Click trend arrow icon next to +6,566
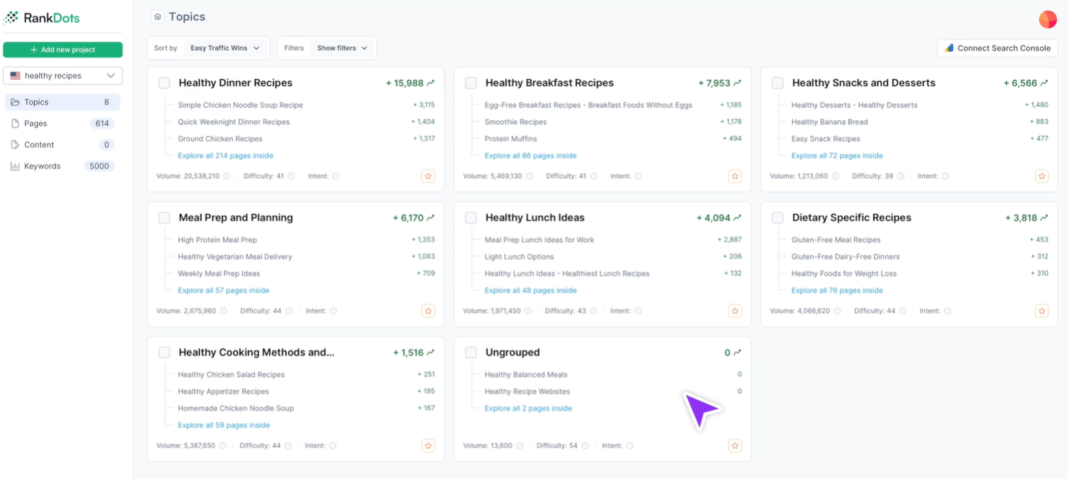 click(1044, 83)
